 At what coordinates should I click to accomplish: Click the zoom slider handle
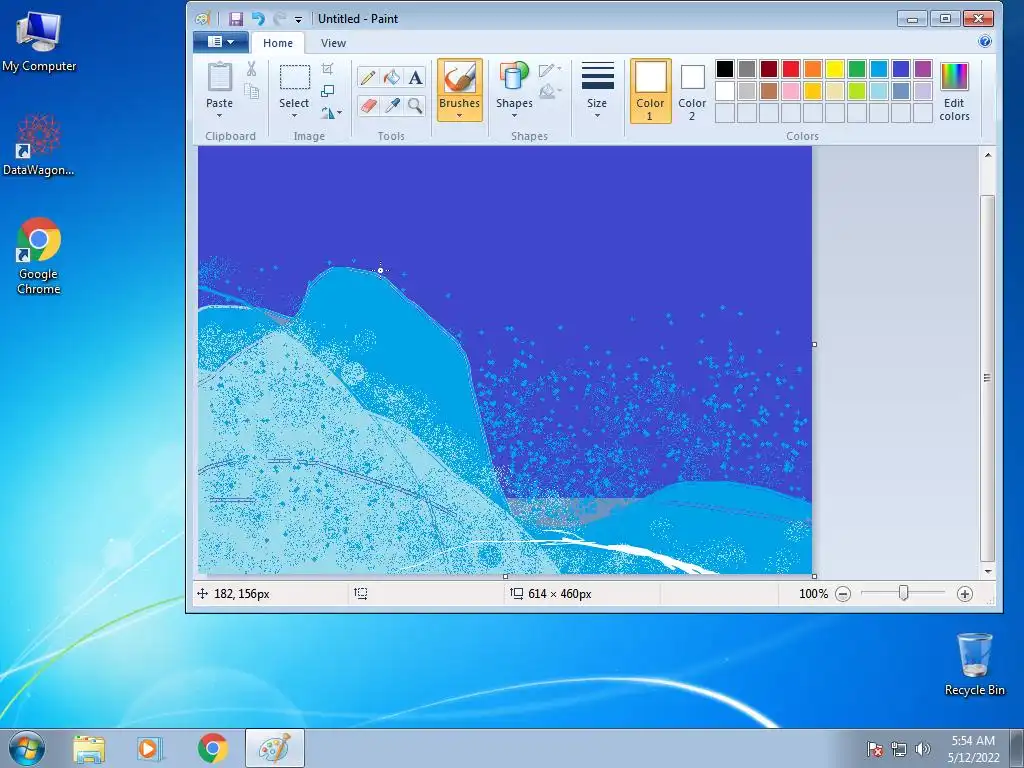903,593
